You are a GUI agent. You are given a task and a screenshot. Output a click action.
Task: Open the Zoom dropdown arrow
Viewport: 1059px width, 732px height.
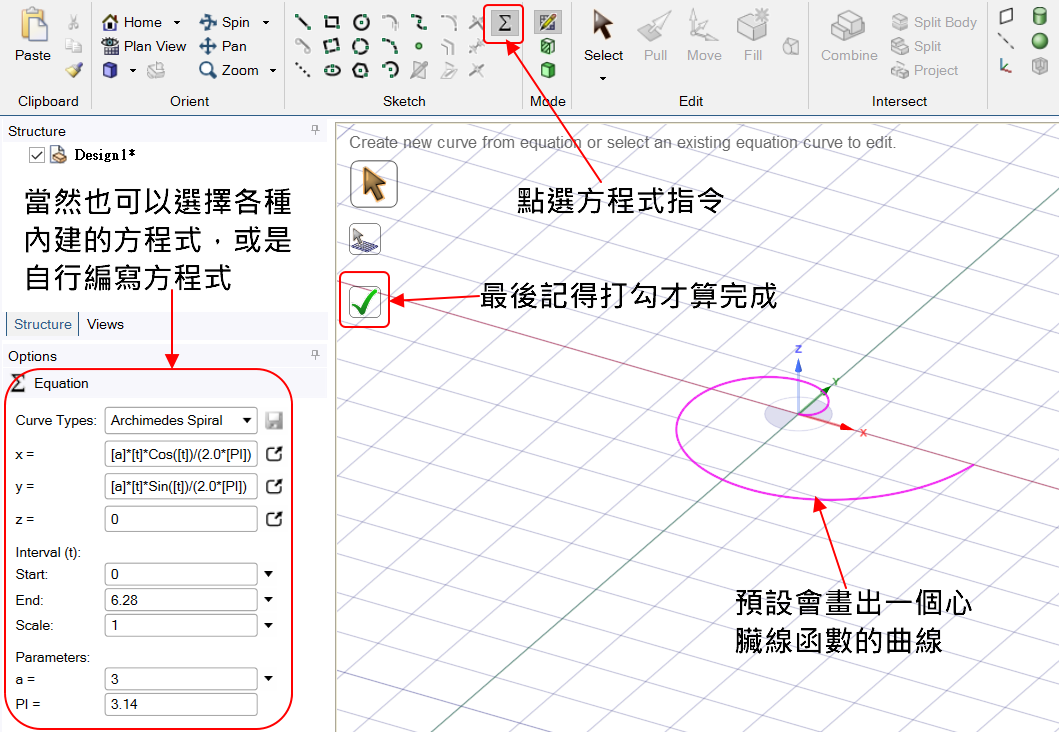click(x=273, y=70)
